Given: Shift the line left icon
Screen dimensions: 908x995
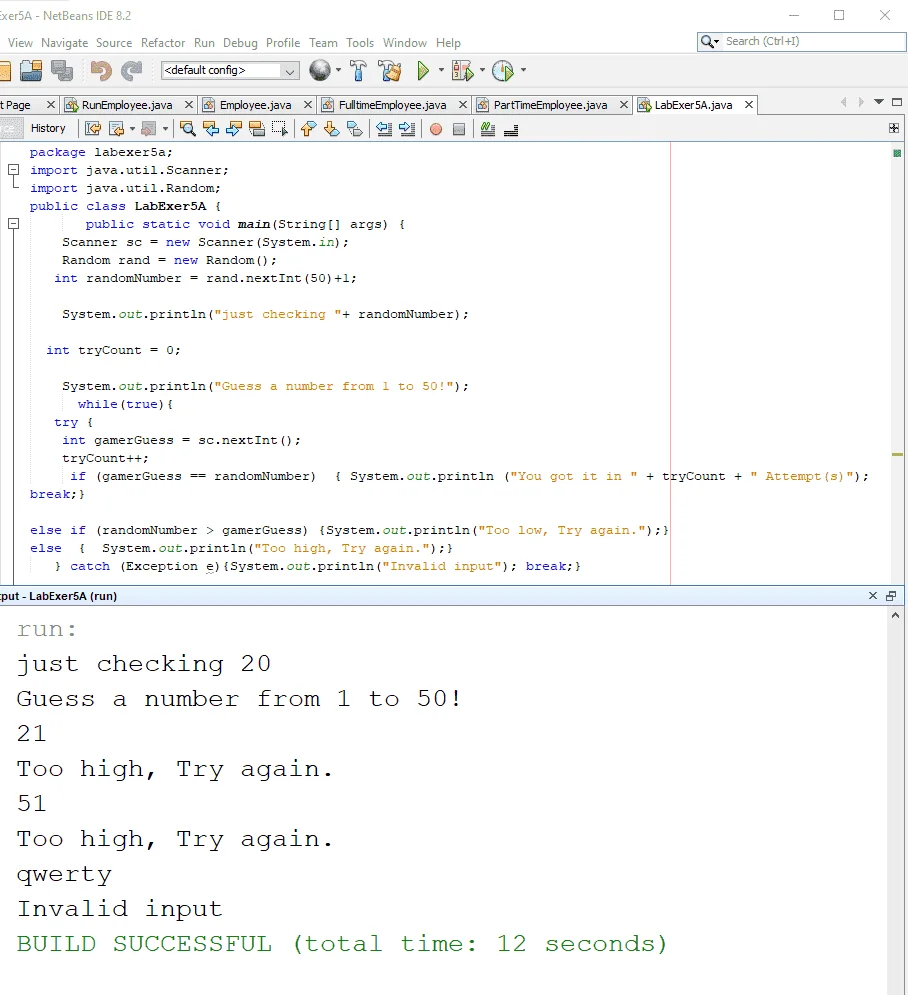Looking at the screenshot, I should 384,129.
